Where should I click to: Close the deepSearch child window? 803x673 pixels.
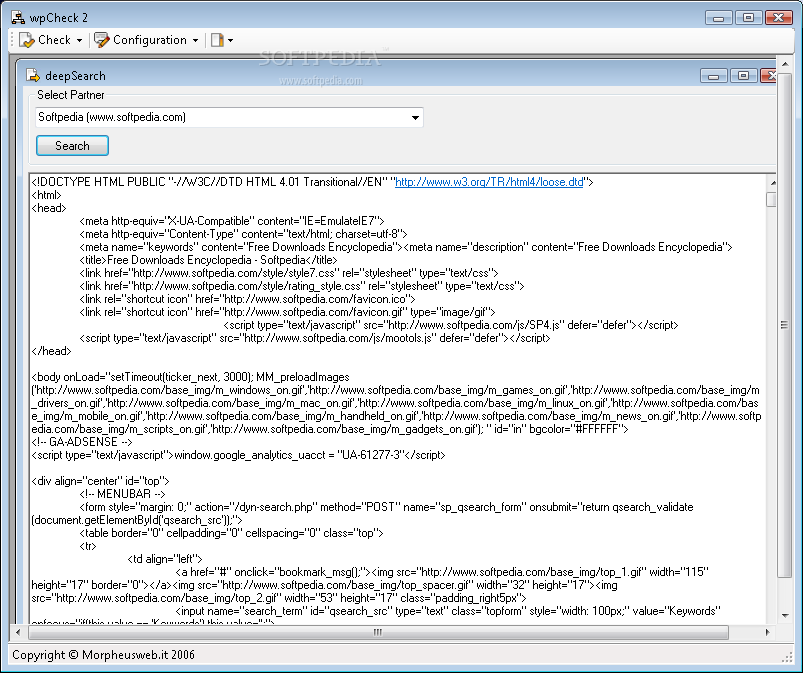[x=768, y=76]
